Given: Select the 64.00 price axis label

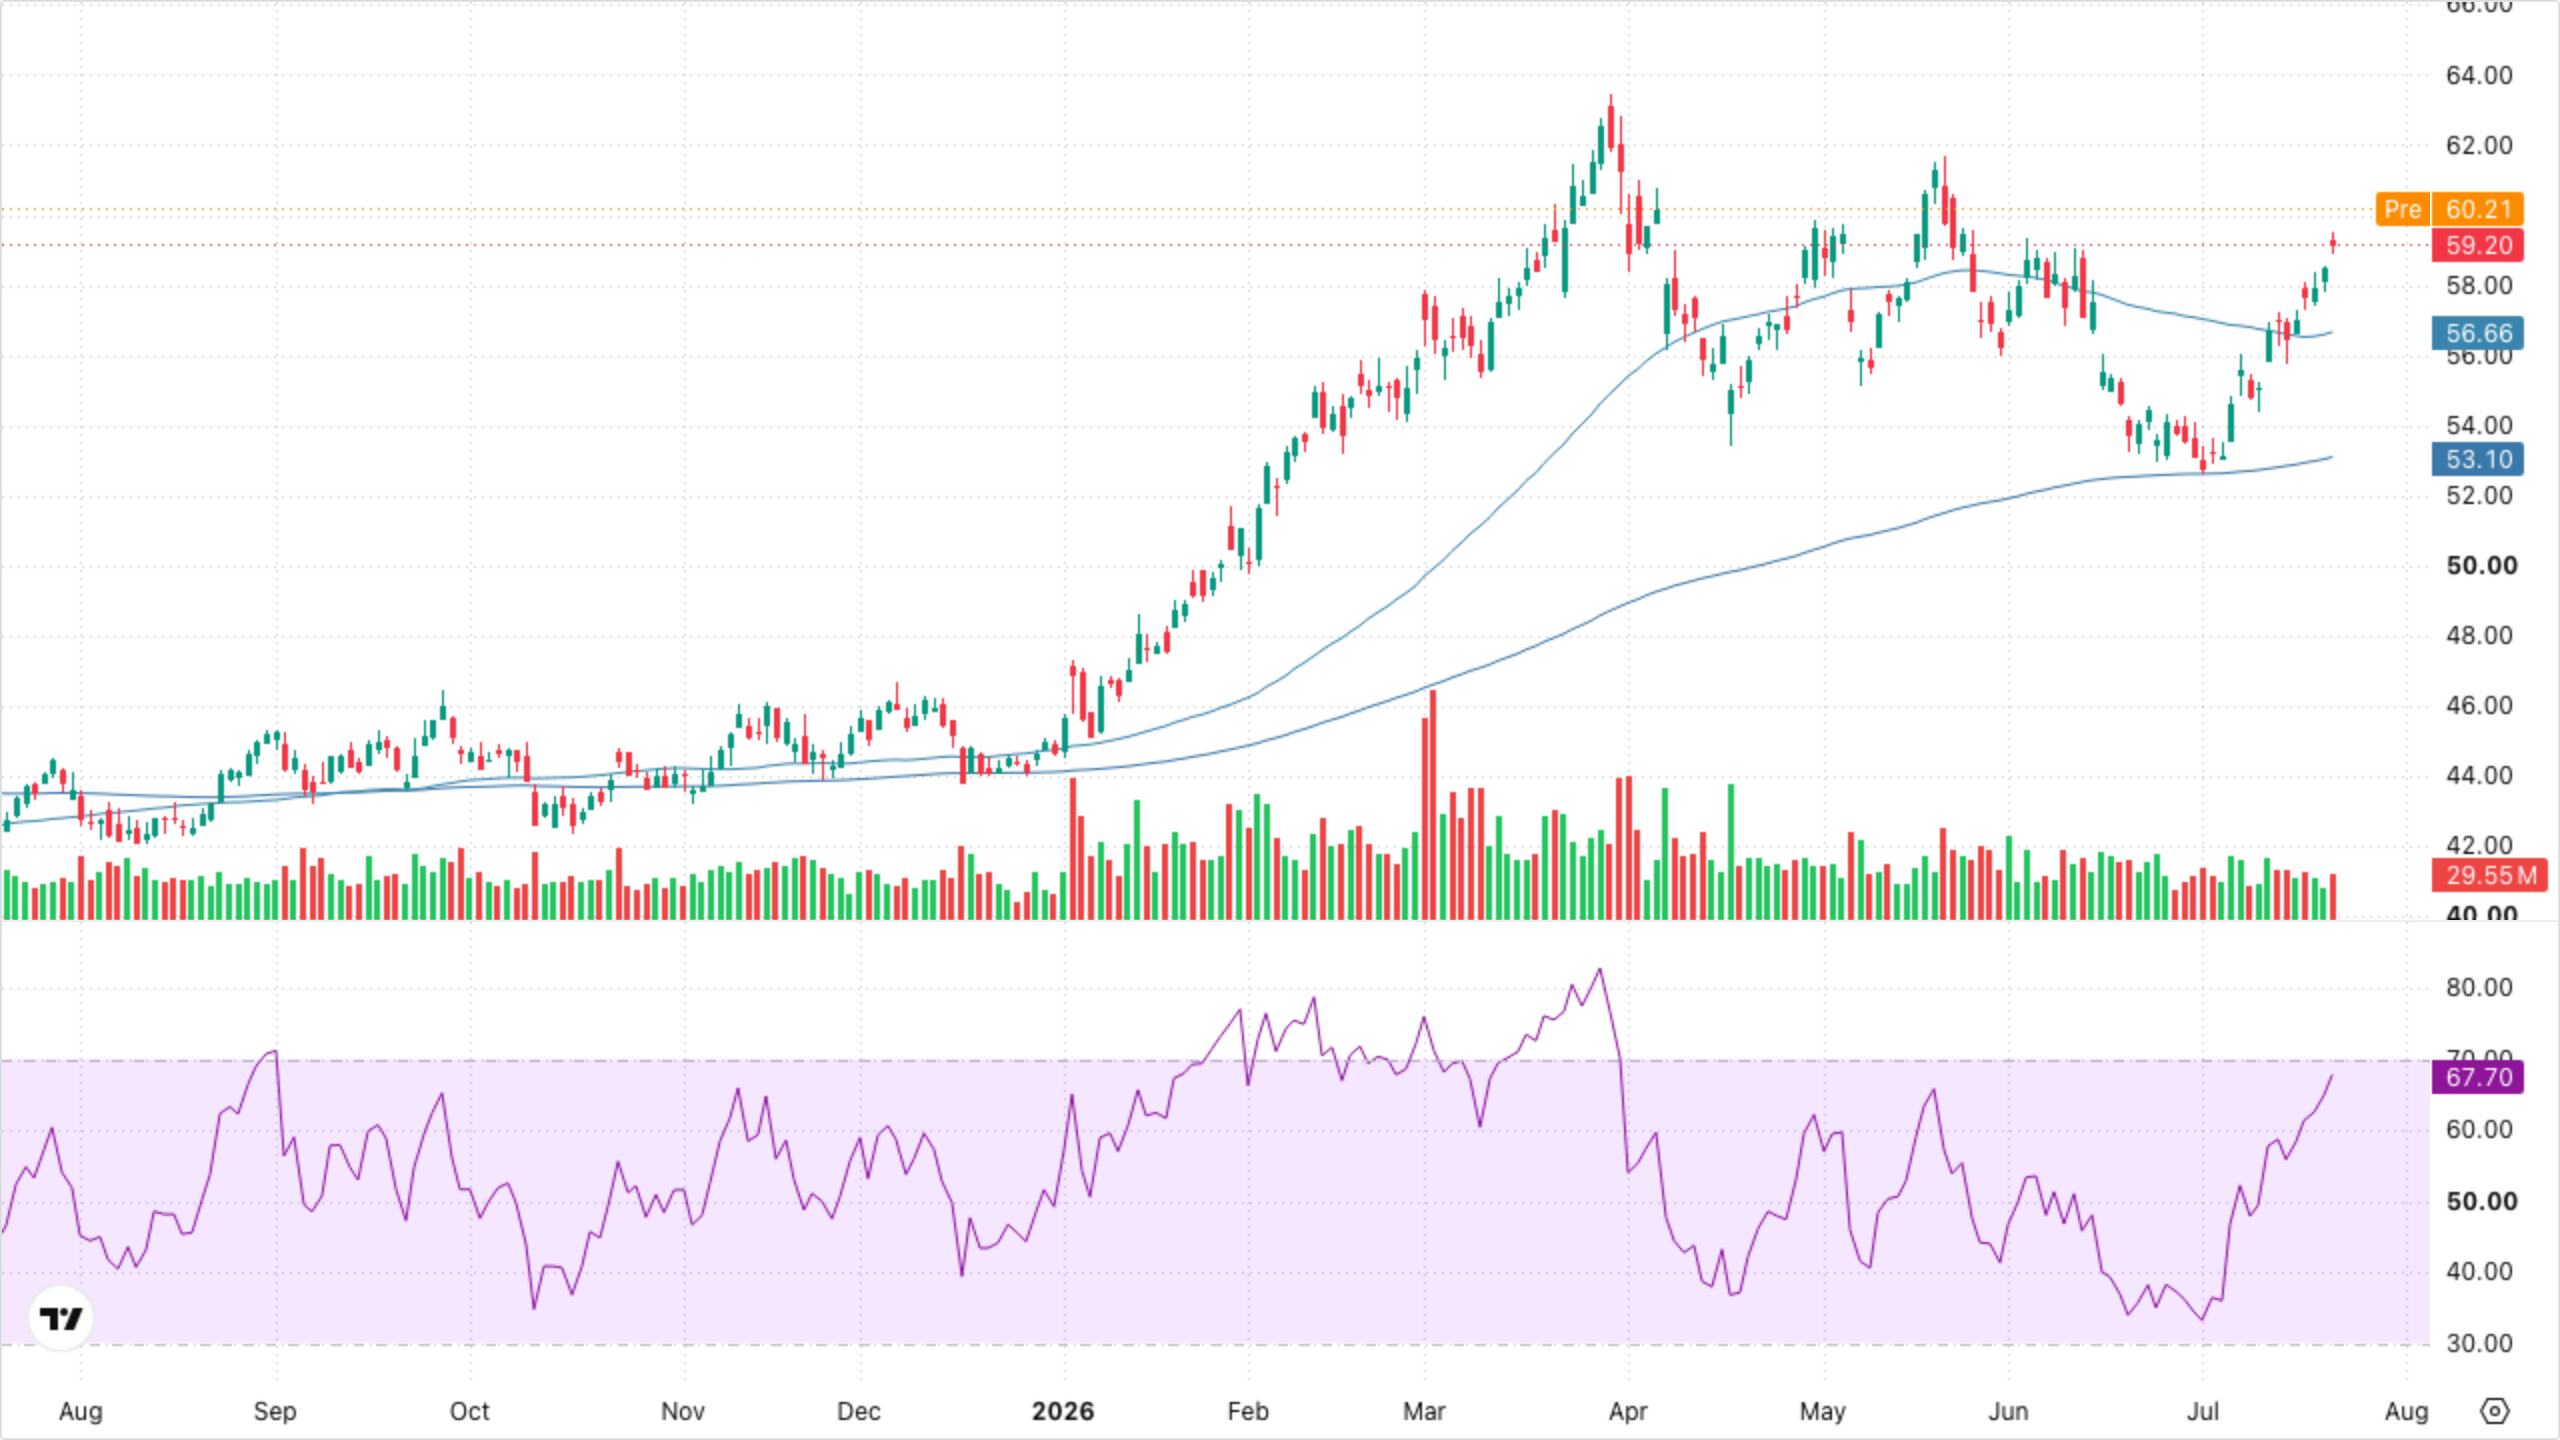Looking at the screenshot, I should tap(2479, 75).
